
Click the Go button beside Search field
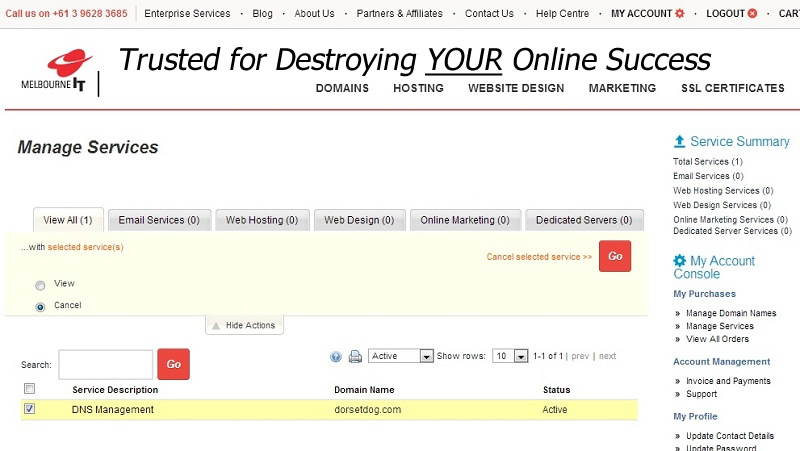(x=173, y=364)
